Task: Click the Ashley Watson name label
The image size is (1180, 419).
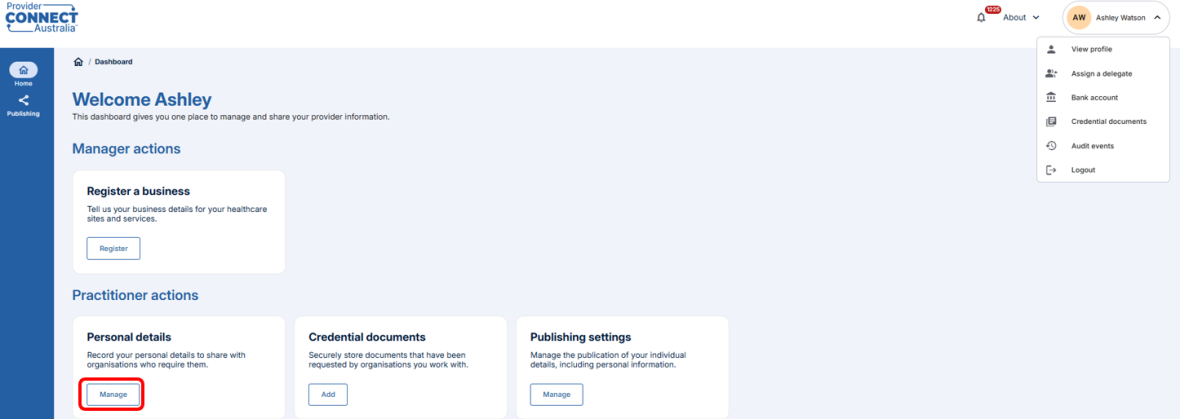Action: [1120, 17]
